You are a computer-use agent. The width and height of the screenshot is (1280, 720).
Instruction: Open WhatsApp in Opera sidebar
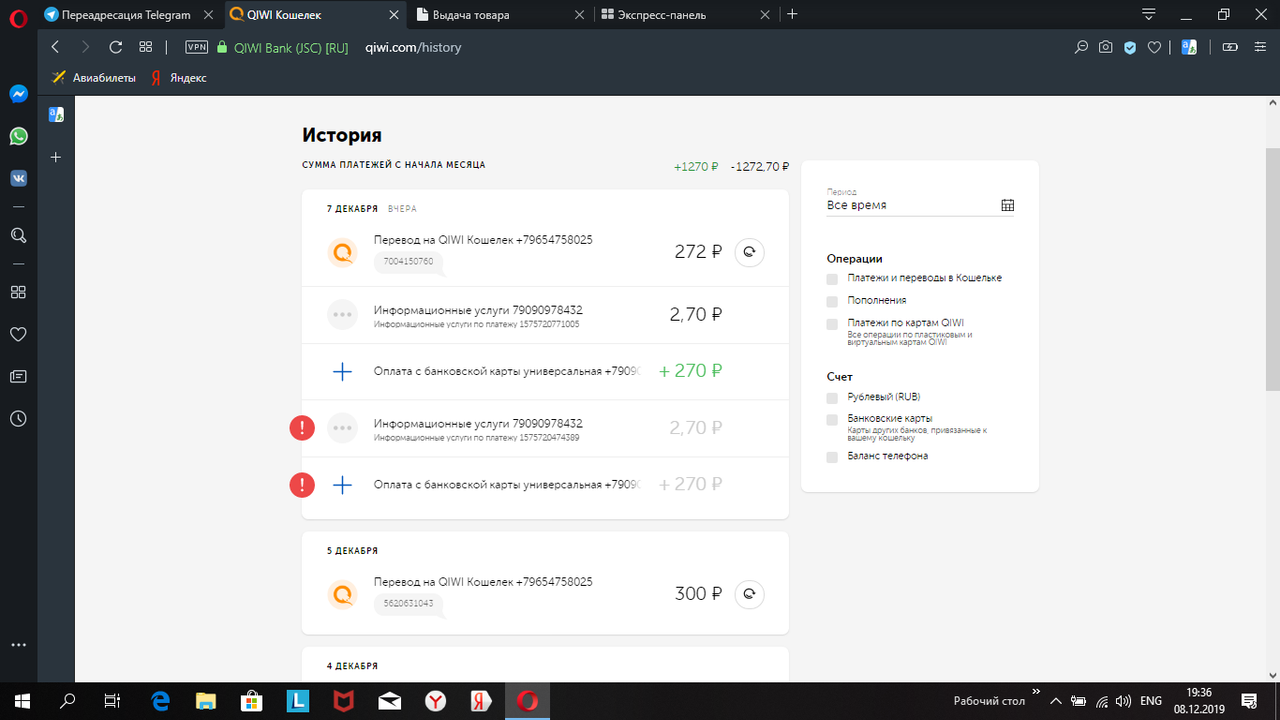pyautogui.click(x=18, y=136)
